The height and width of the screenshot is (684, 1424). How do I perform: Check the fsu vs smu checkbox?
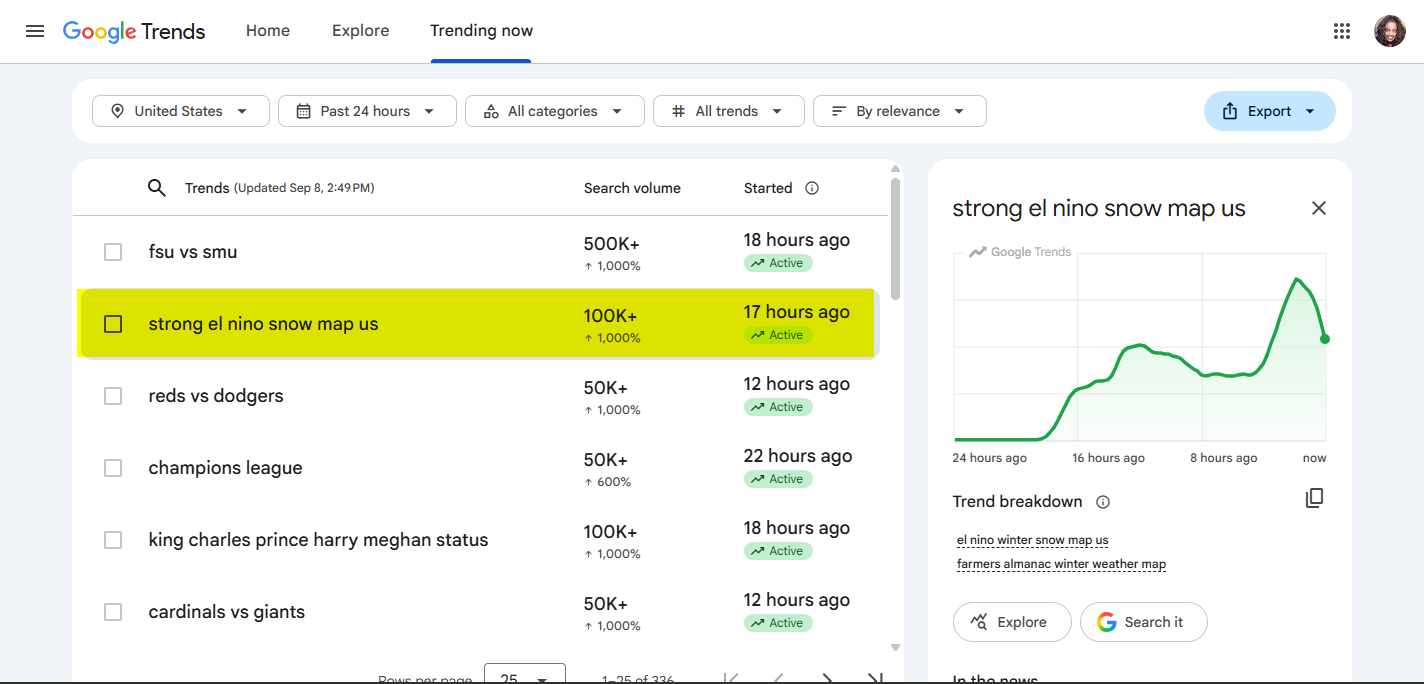click(x=113, y=252)
